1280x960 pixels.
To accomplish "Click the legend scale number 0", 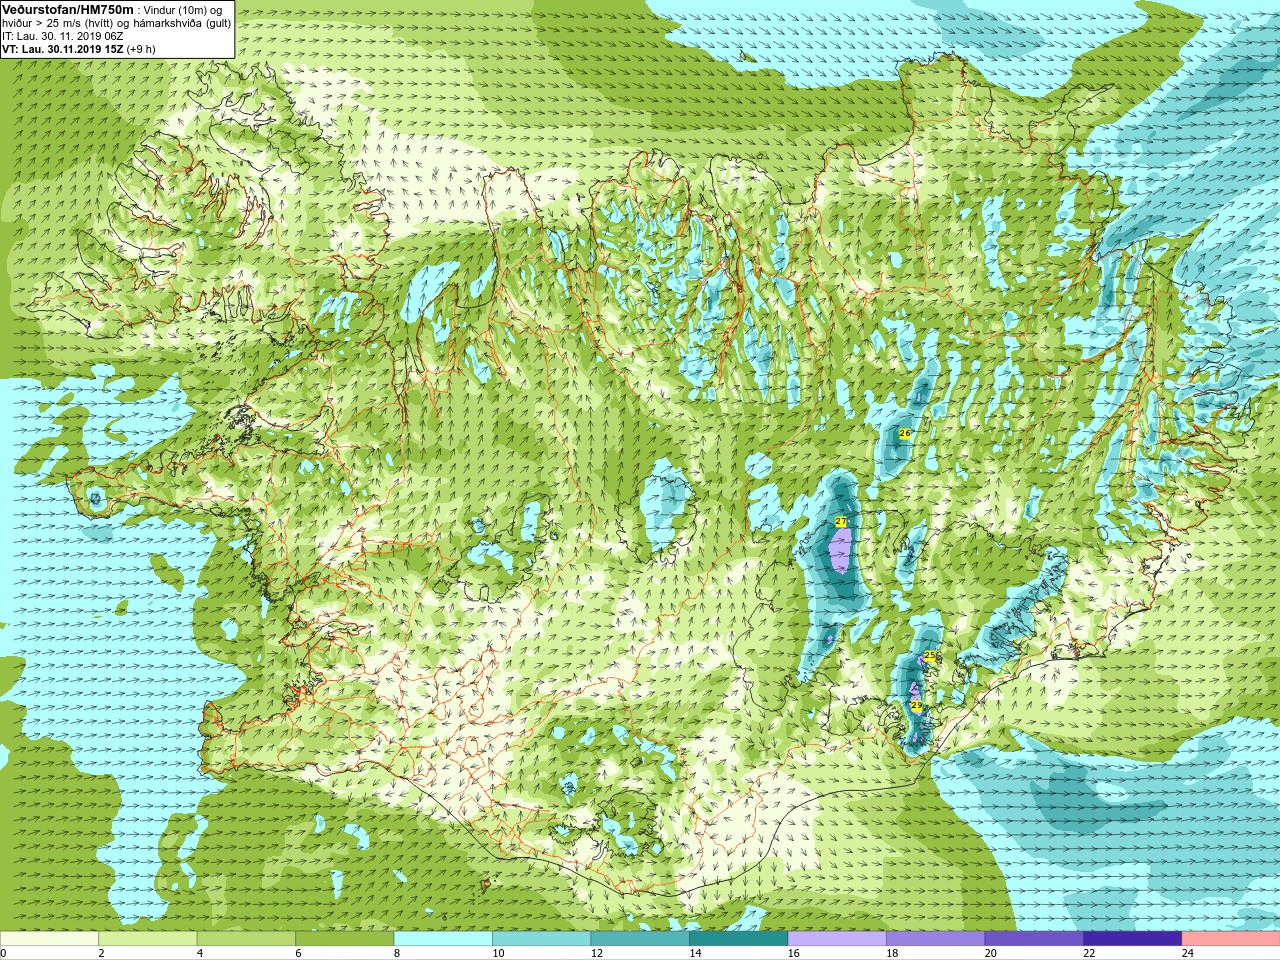I will 4,953.
